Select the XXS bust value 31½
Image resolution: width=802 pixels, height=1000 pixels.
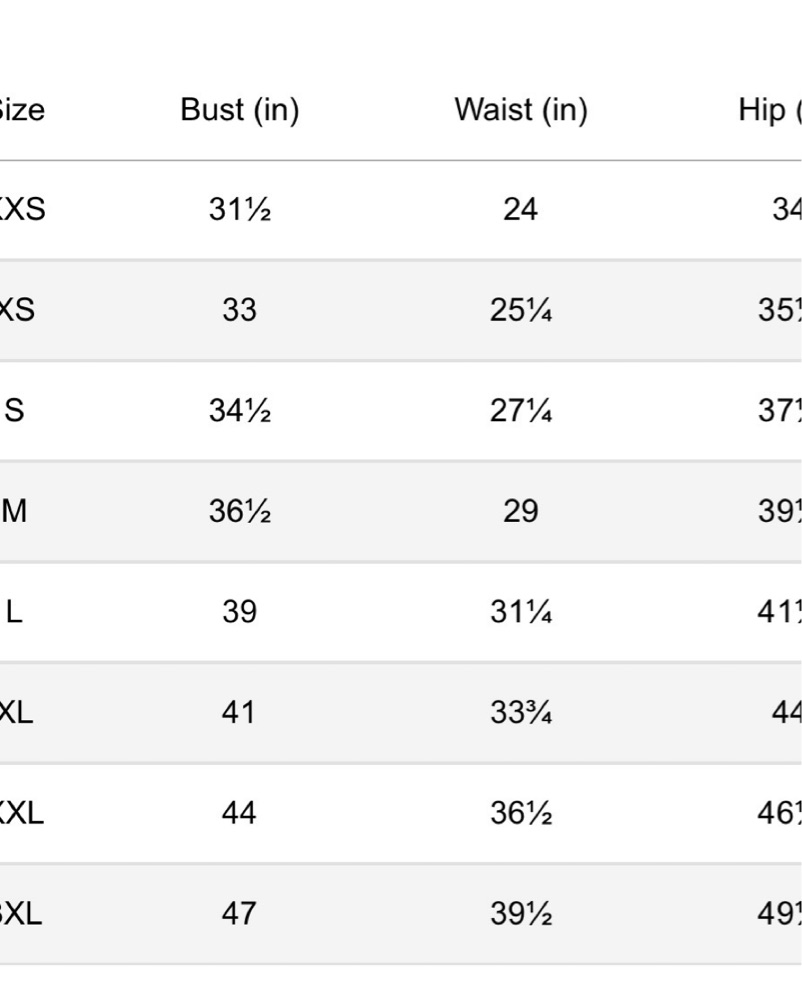pyautogui.click(x=240, y=209)
